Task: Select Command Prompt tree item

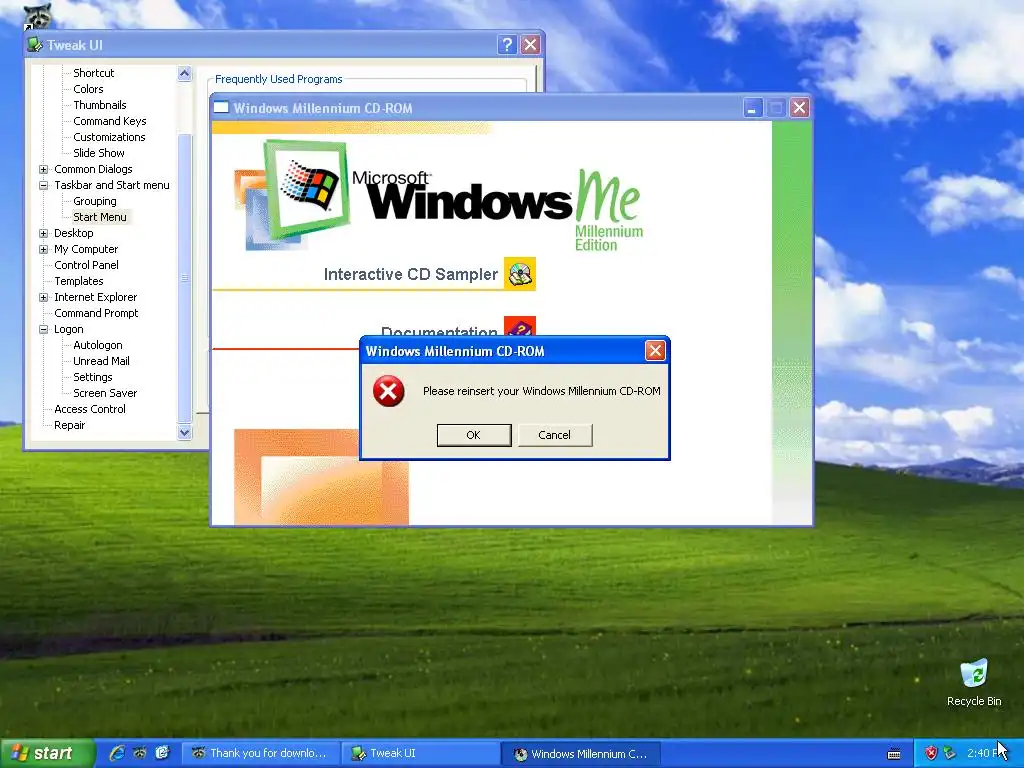Action: [96, 313]
